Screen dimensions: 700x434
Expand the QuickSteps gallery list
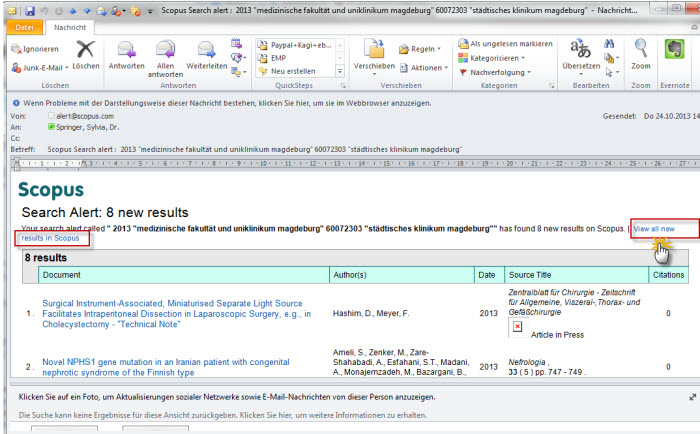340,71
